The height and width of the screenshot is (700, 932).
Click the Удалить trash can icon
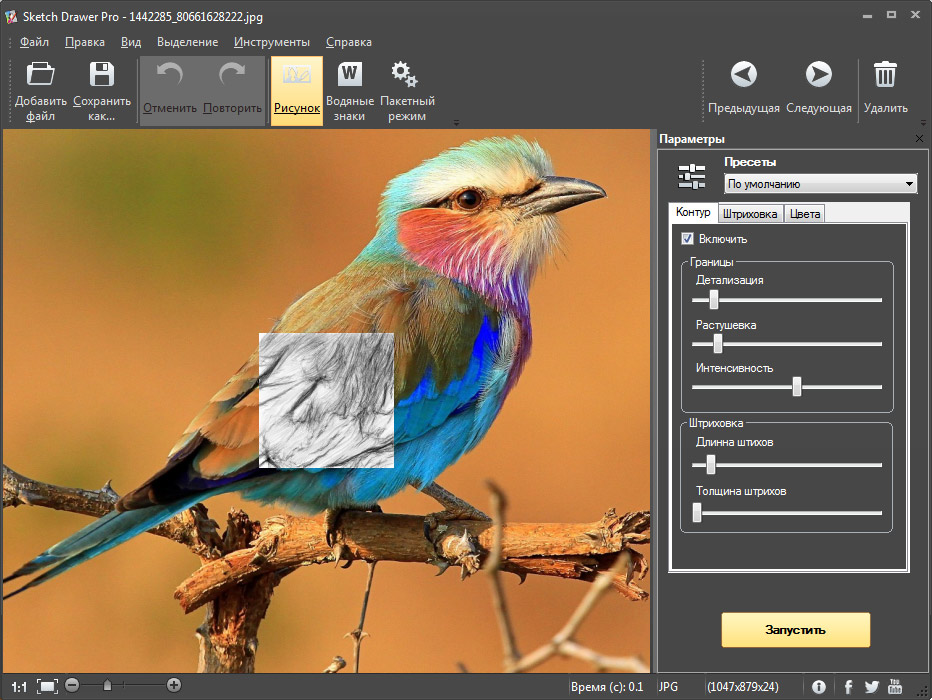[885, 75]
